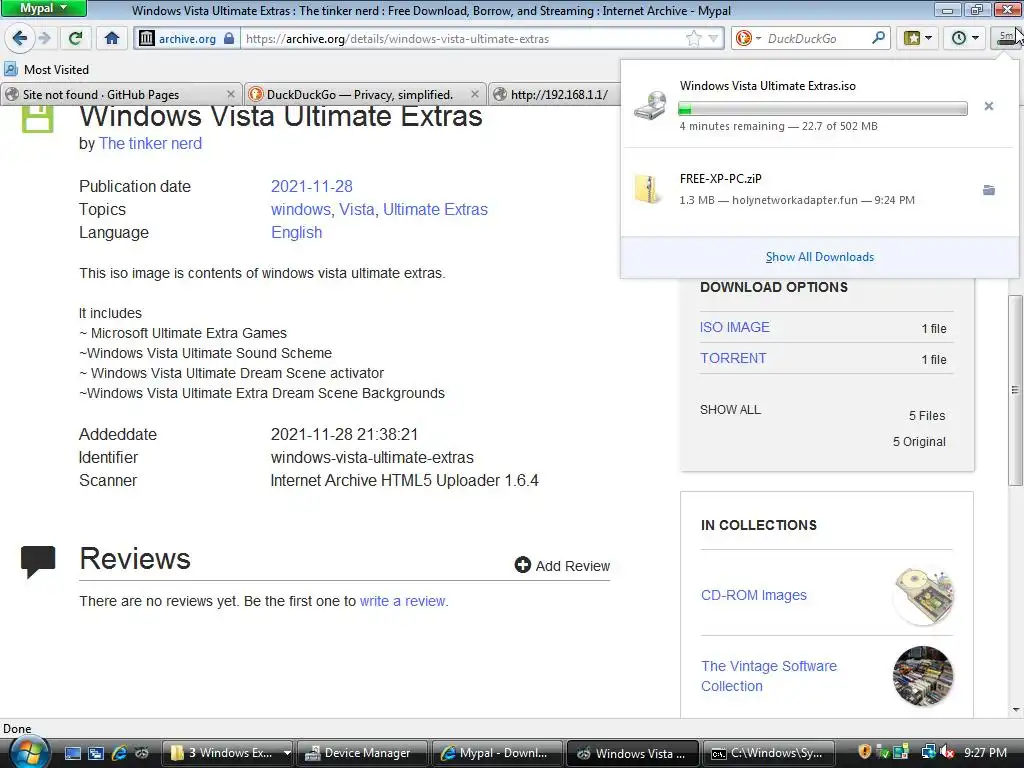Click the URL address field
Viewport: 1024px width, 768px height.
click(464, 39)
